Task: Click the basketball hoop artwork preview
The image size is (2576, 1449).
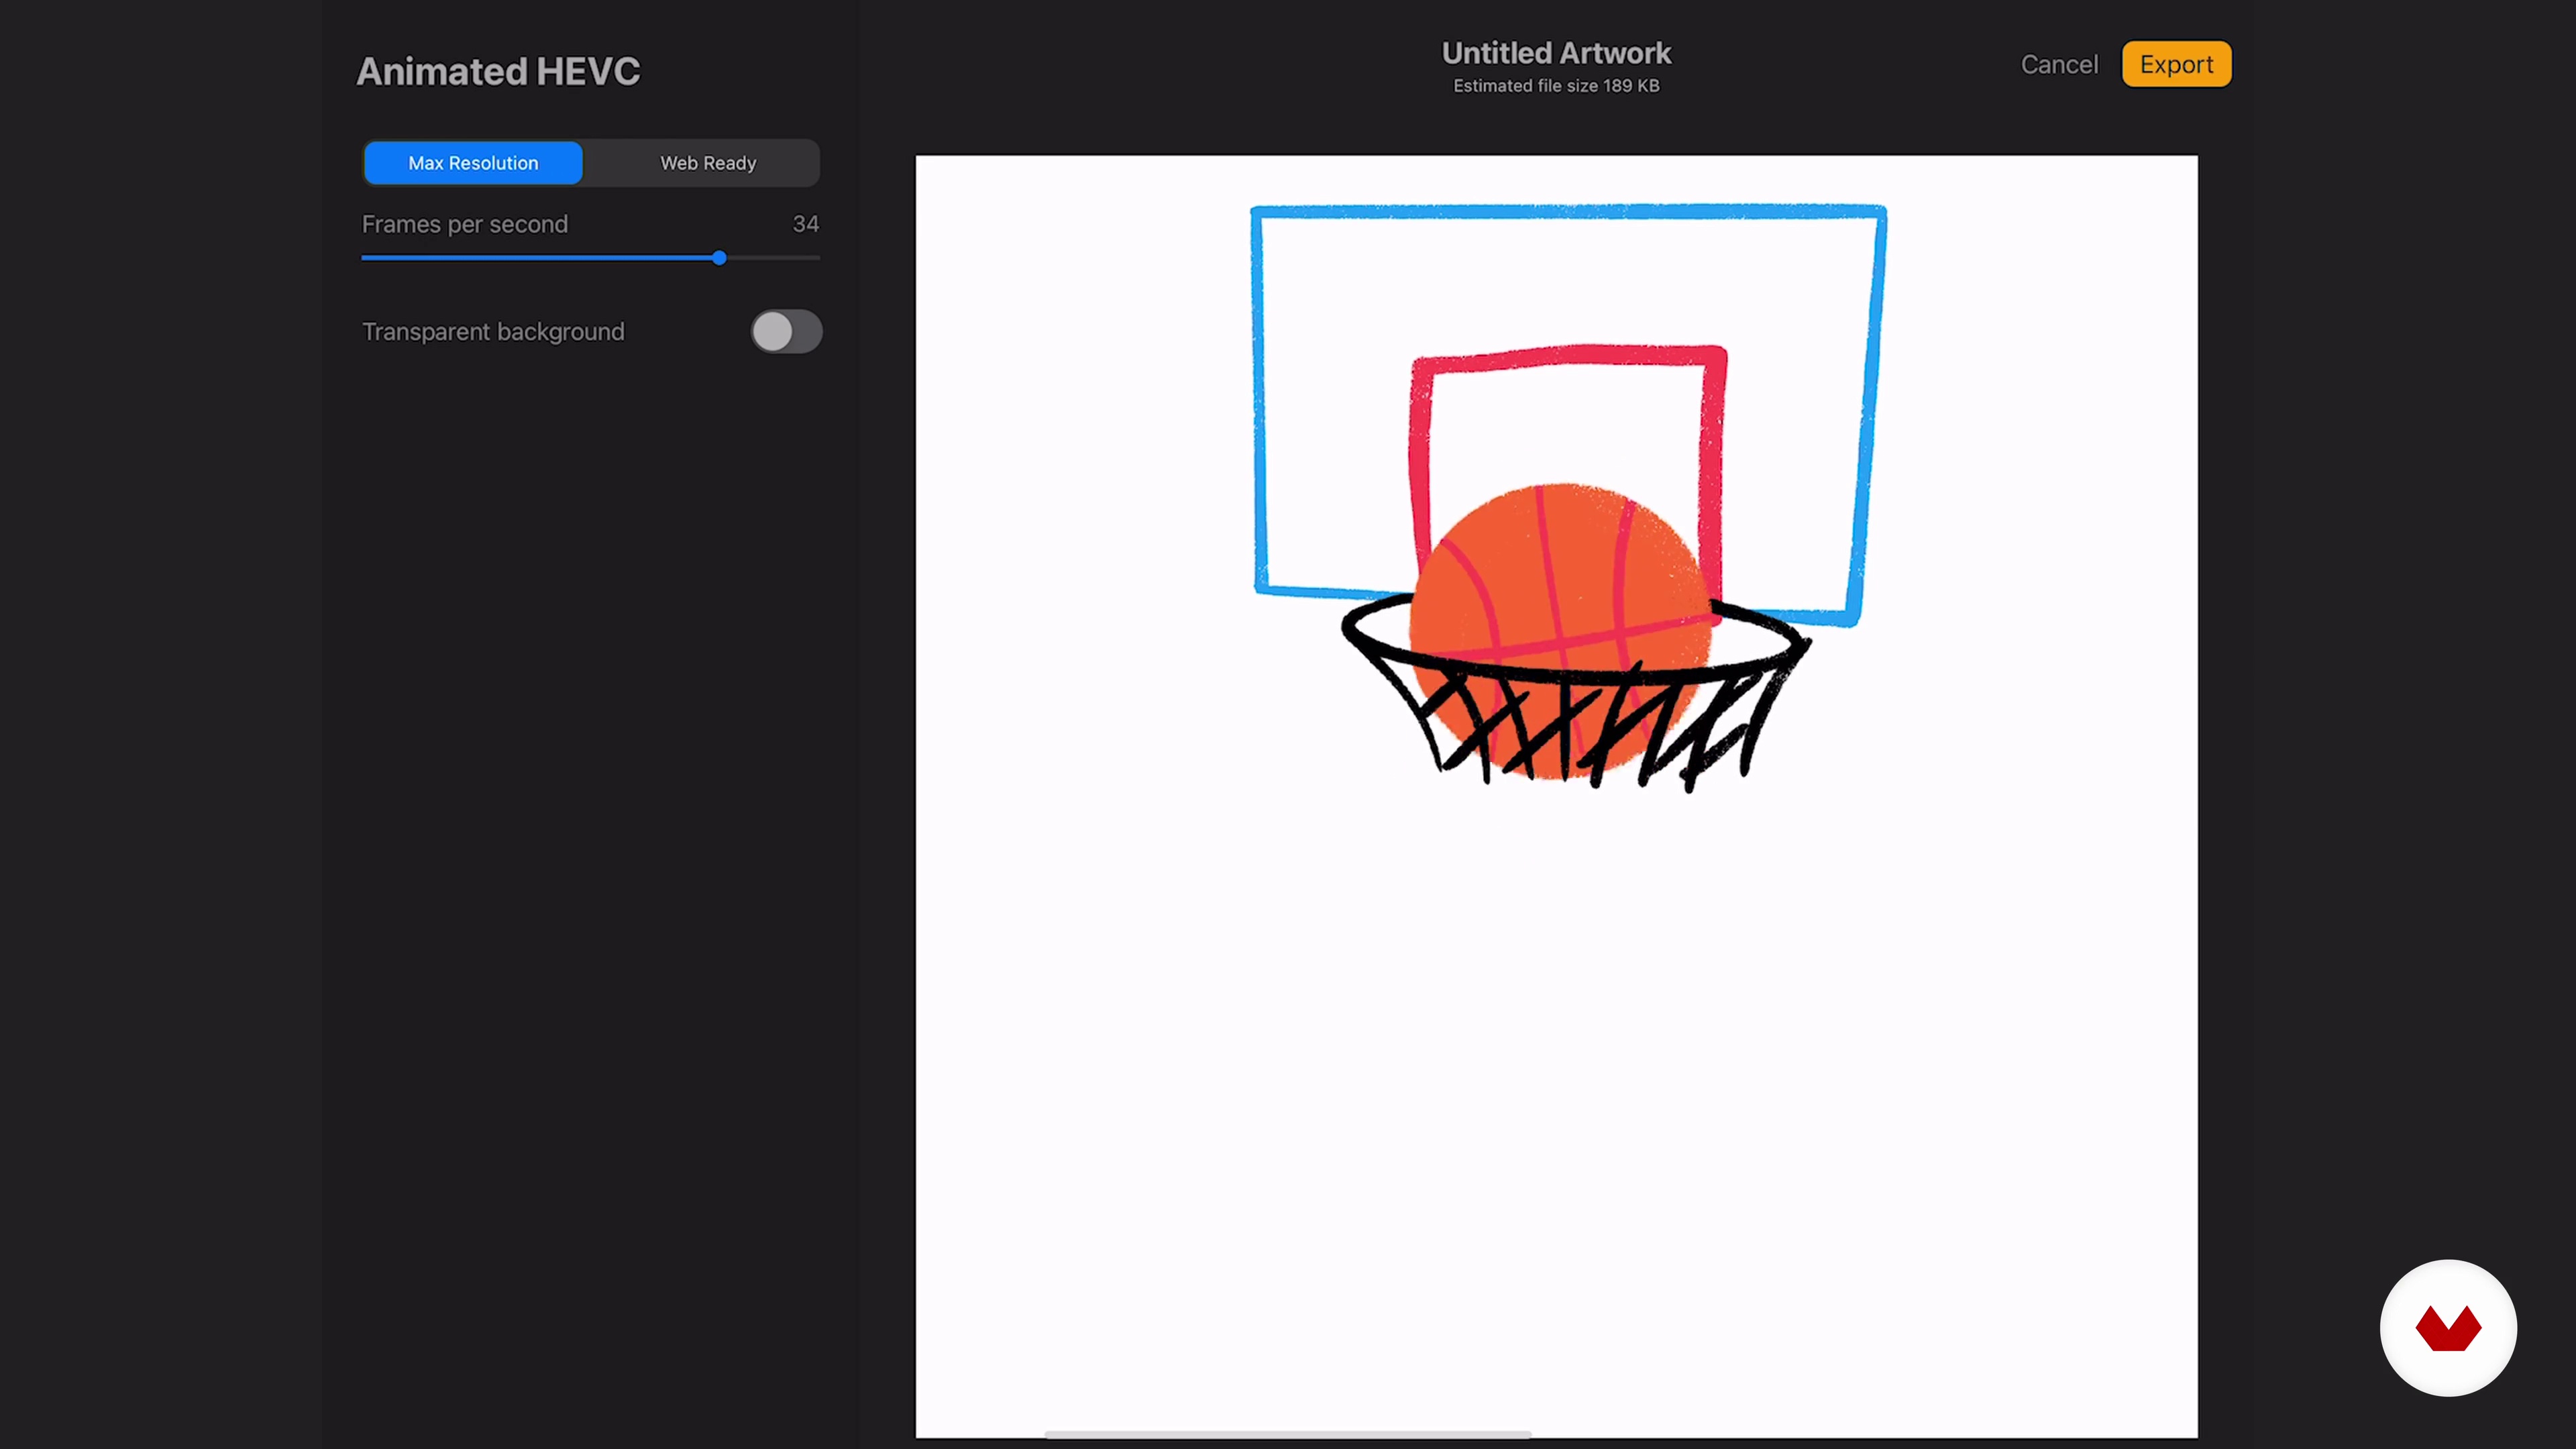Action: pyautogui.click(x=1556, y=796)
